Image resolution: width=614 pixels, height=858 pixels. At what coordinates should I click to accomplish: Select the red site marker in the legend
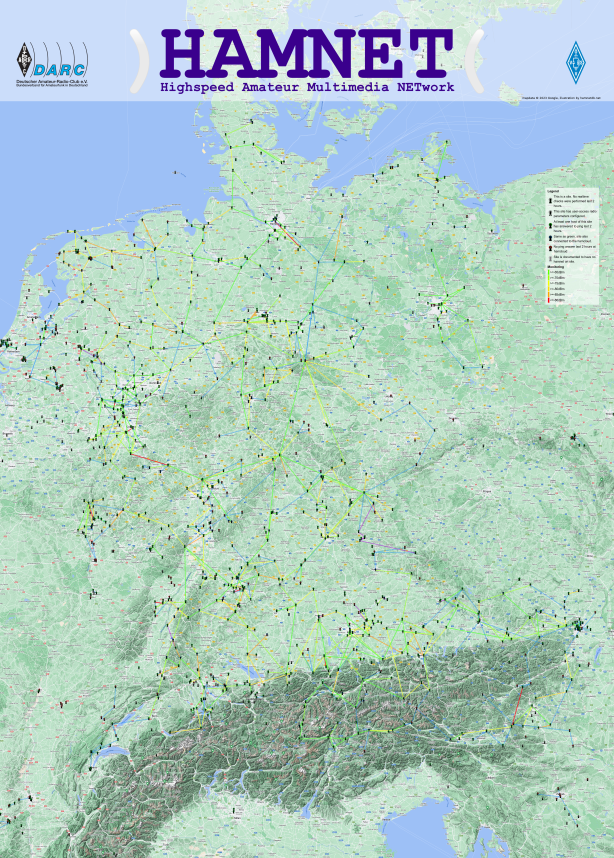tap(551, 248)
